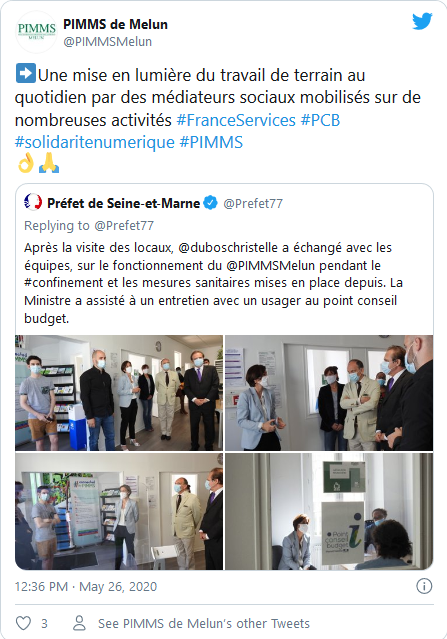See PIMMS de Melun's other Tweets
447x639 pixels.
204,624
